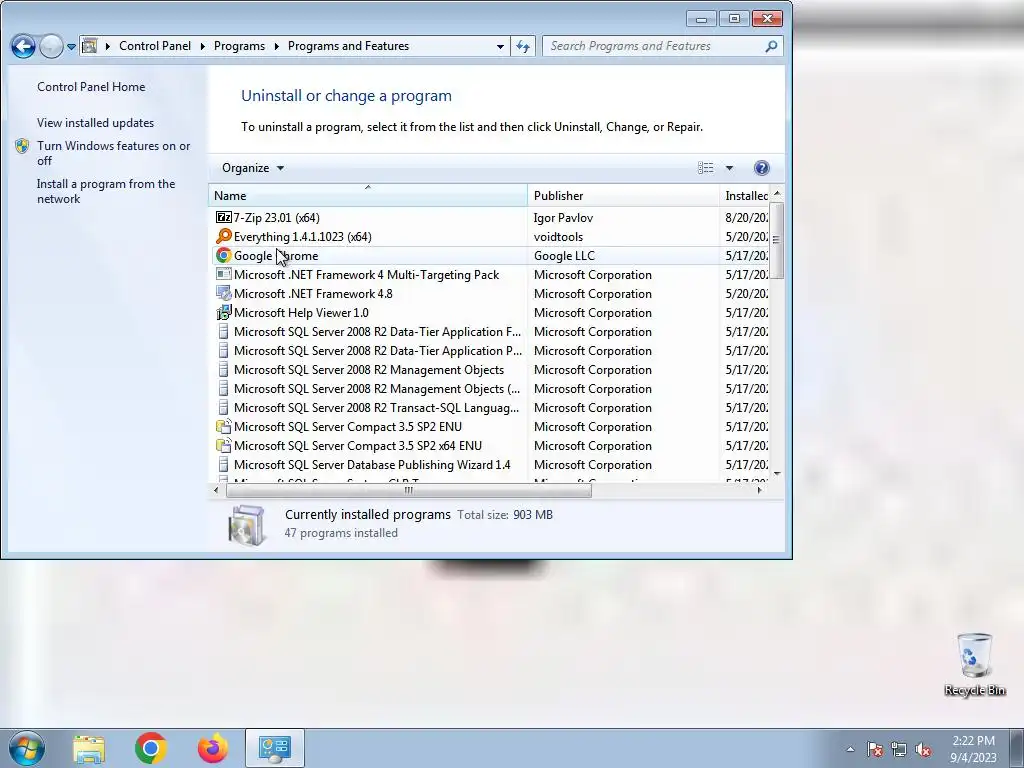Click the shield icon beside Windows features

pyautogui.click(x=22, y=146)
